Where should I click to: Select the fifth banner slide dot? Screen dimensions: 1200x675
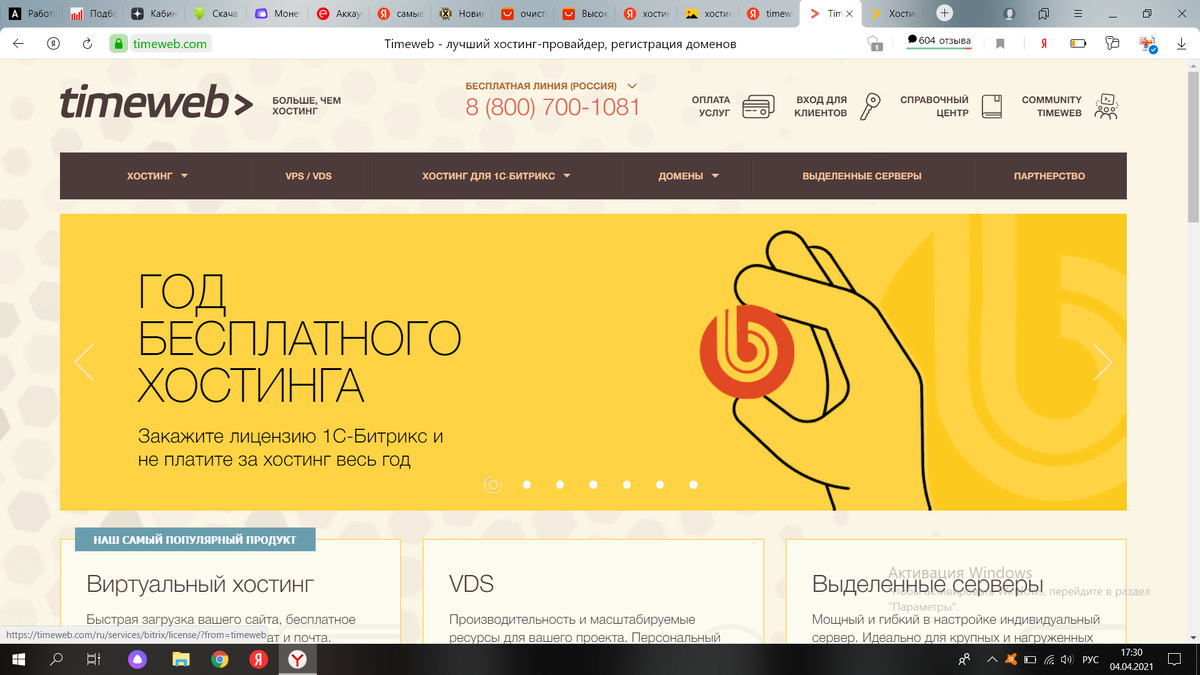point(626,485)
